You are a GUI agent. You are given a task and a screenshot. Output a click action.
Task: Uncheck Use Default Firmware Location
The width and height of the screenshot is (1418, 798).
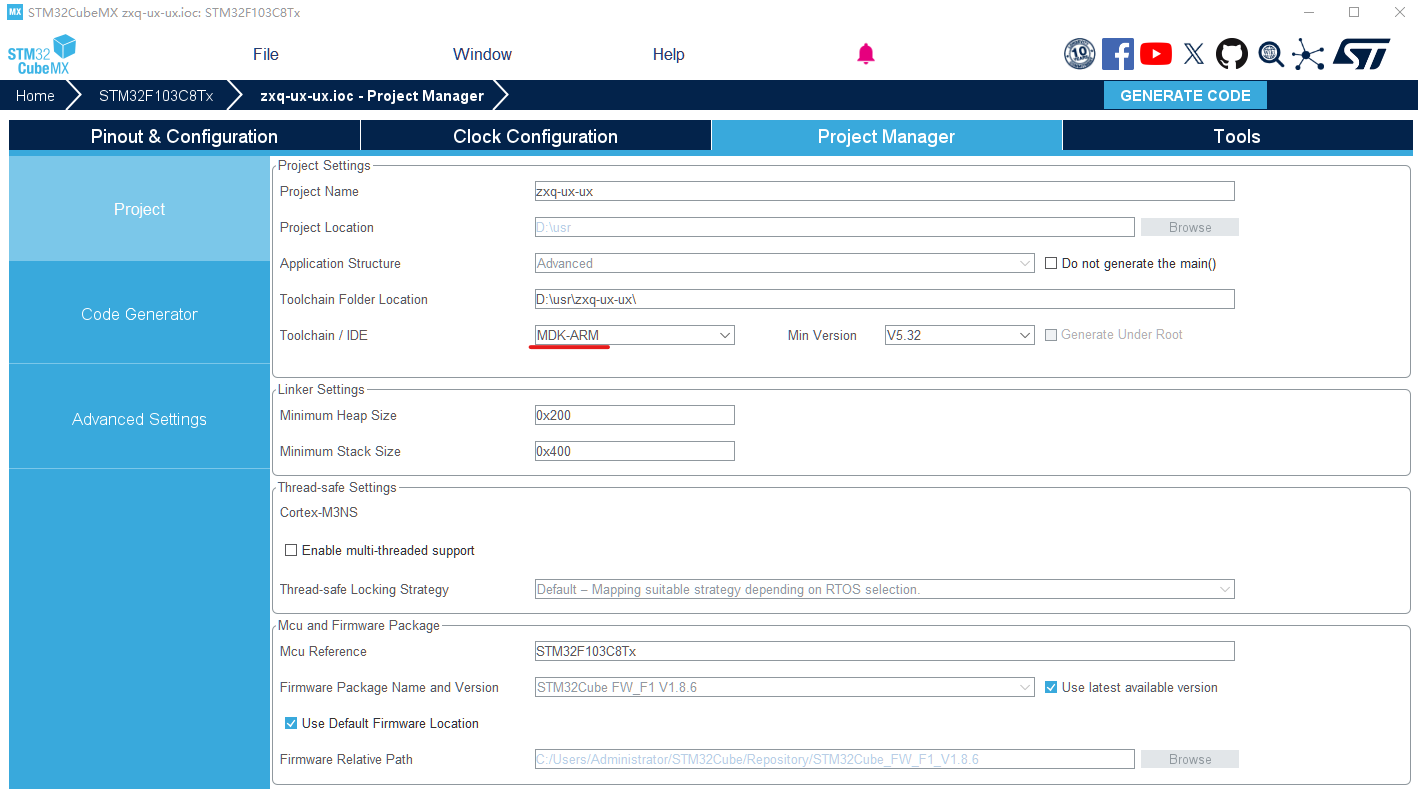[291, 724]
